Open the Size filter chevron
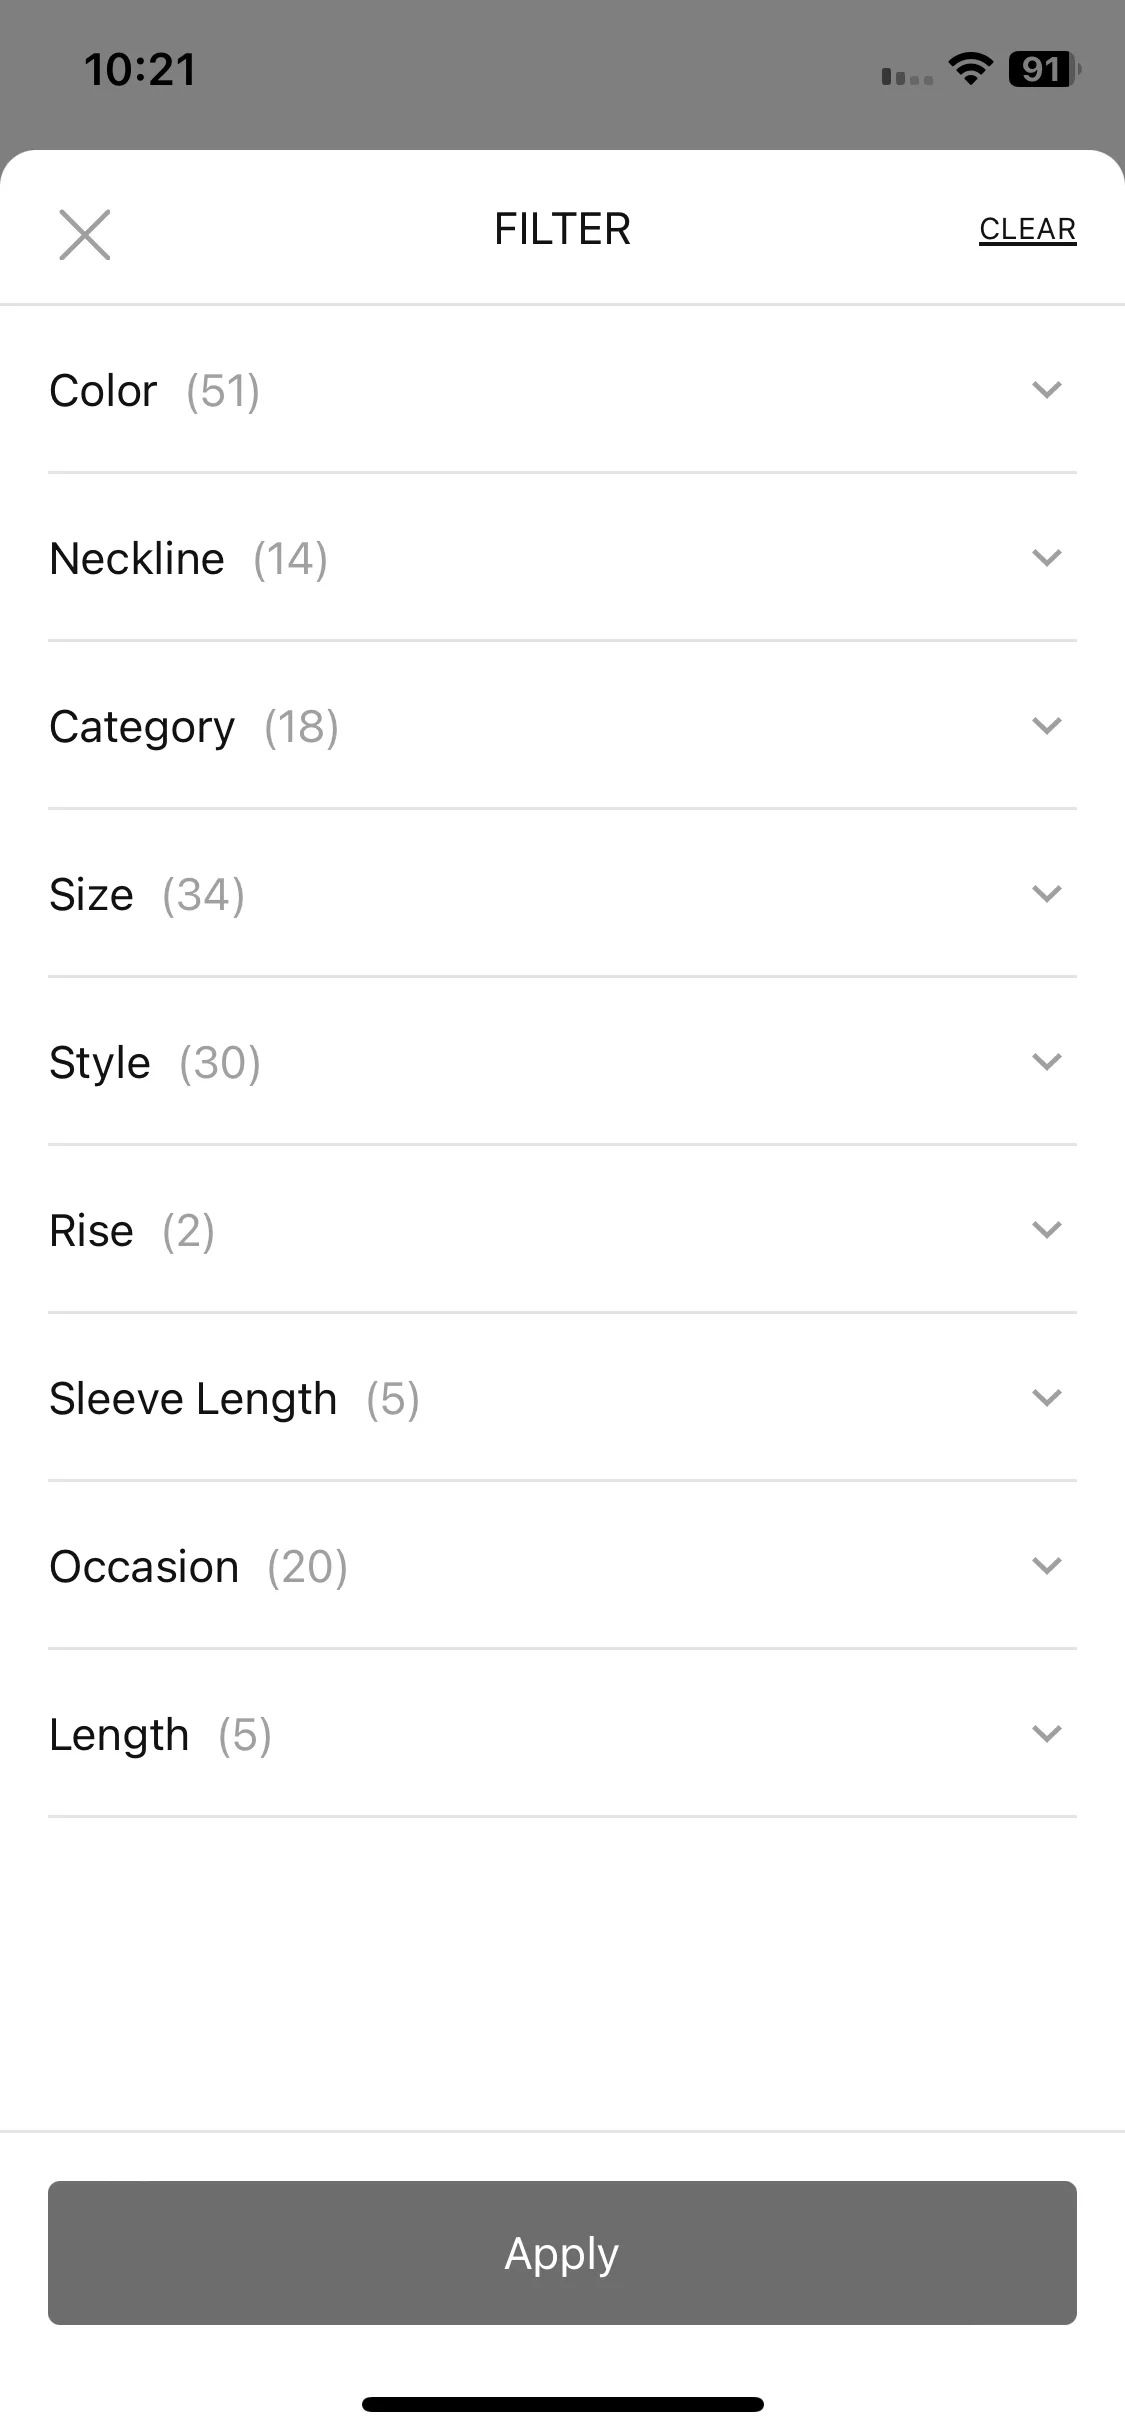 pyautogui.click(x=1046, y=894)
